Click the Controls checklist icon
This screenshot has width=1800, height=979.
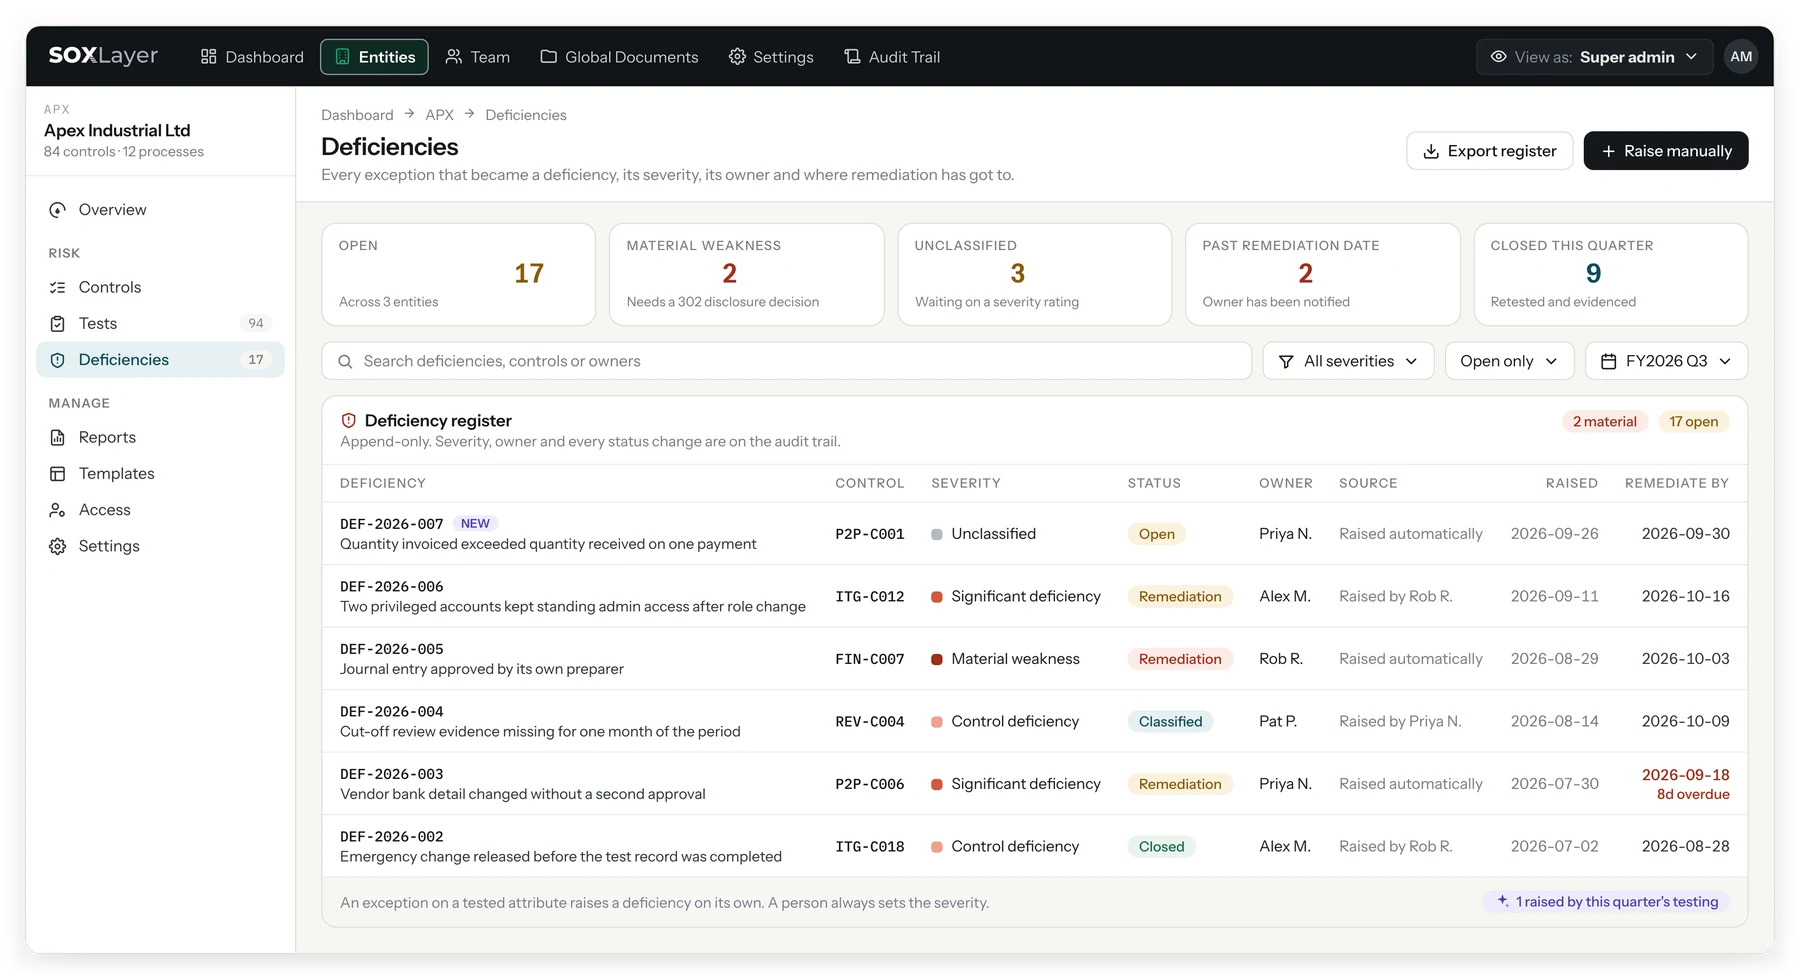coord(58,288)
